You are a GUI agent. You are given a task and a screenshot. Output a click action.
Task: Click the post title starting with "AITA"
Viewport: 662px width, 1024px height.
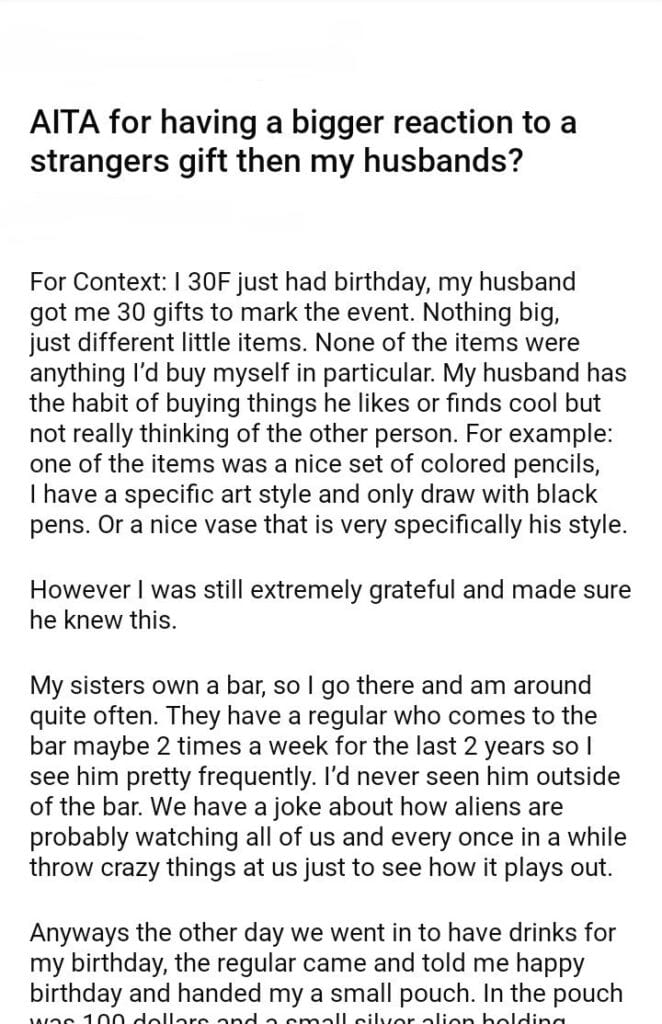click(x=304, y=143)
